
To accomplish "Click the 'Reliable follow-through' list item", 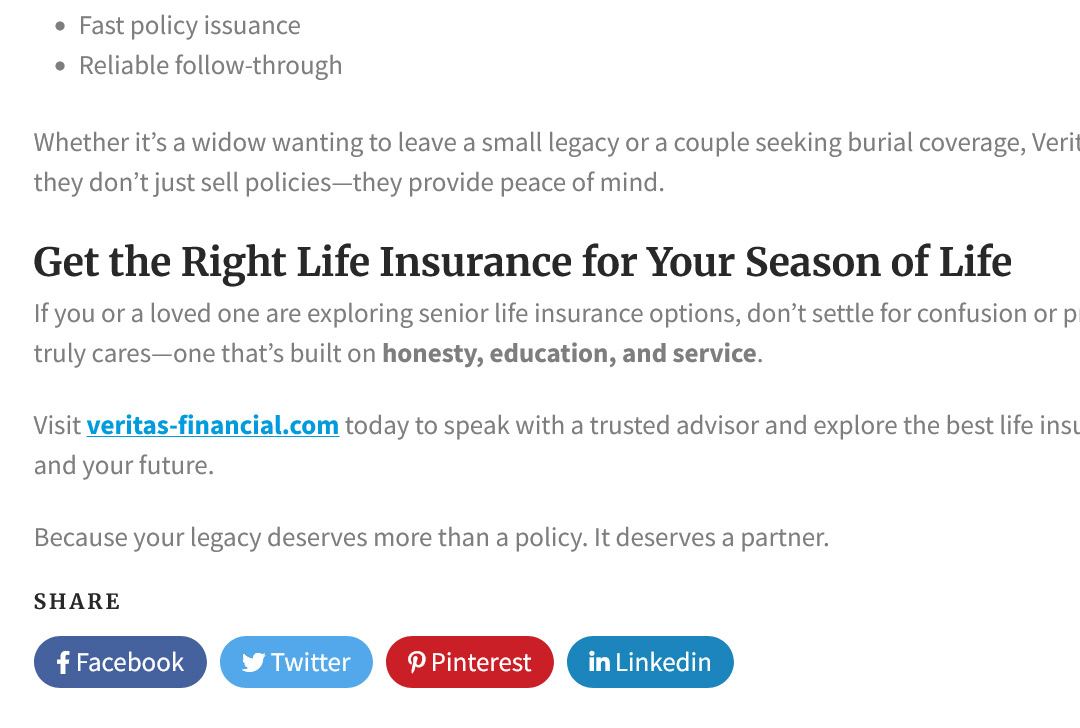I will pos(210,66).
